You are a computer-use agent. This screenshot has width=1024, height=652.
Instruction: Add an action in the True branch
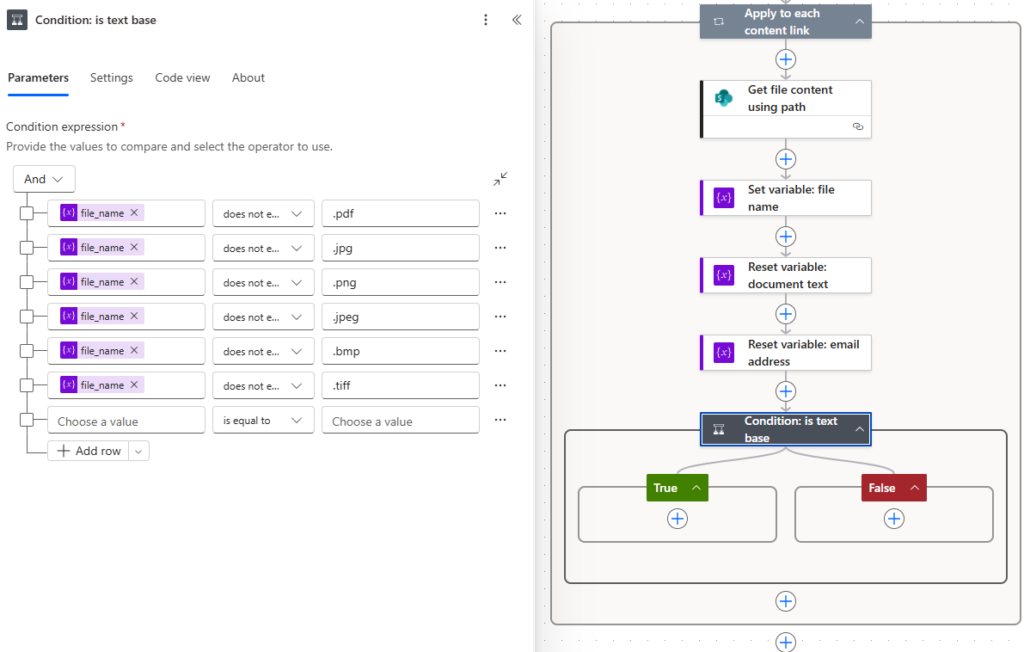point(677,519)
